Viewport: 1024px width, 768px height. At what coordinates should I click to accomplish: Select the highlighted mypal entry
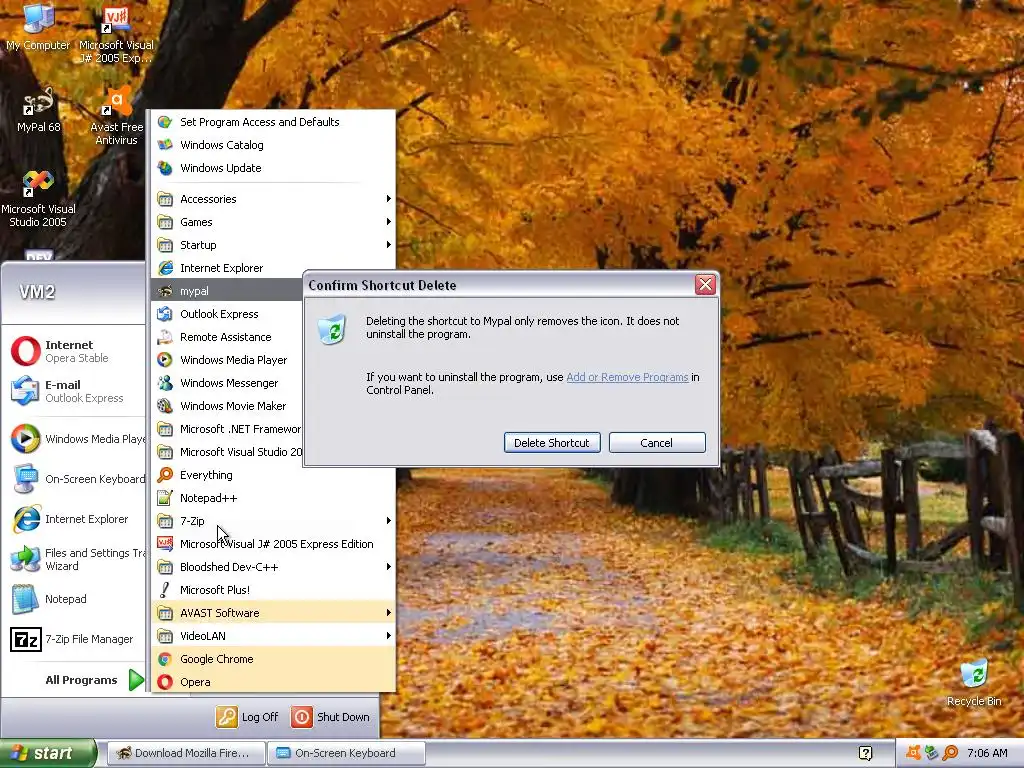click(227, 291)
